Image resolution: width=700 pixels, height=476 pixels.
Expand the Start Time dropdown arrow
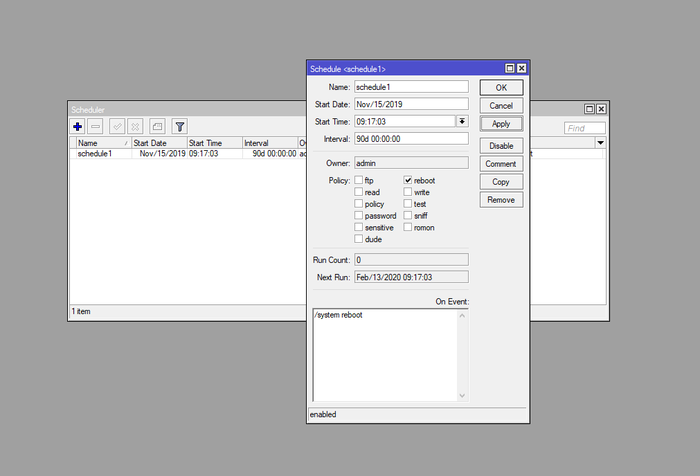[462, 121]
